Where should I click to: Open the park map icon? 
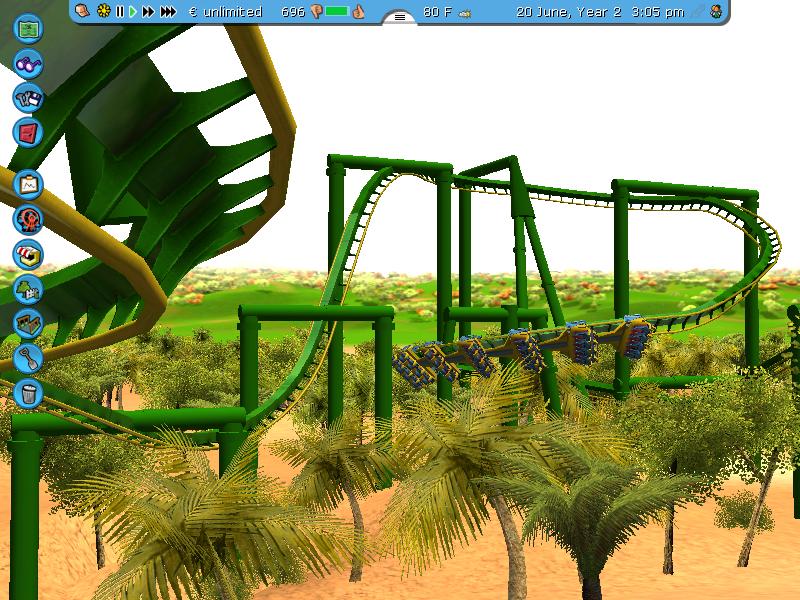tap(28, 29)
